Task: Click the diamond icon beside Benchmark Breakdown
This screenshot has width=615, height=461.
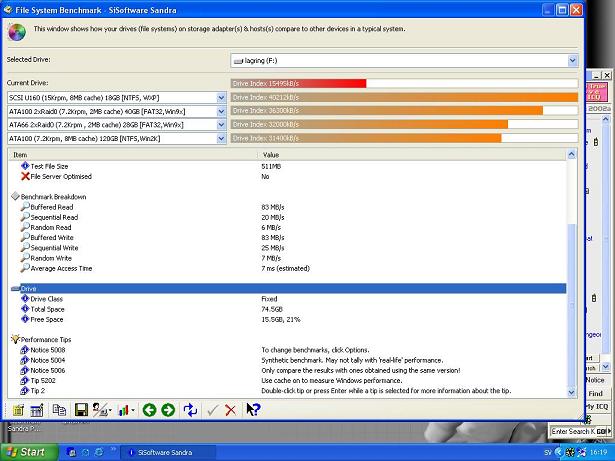Action: coord(15,196)
